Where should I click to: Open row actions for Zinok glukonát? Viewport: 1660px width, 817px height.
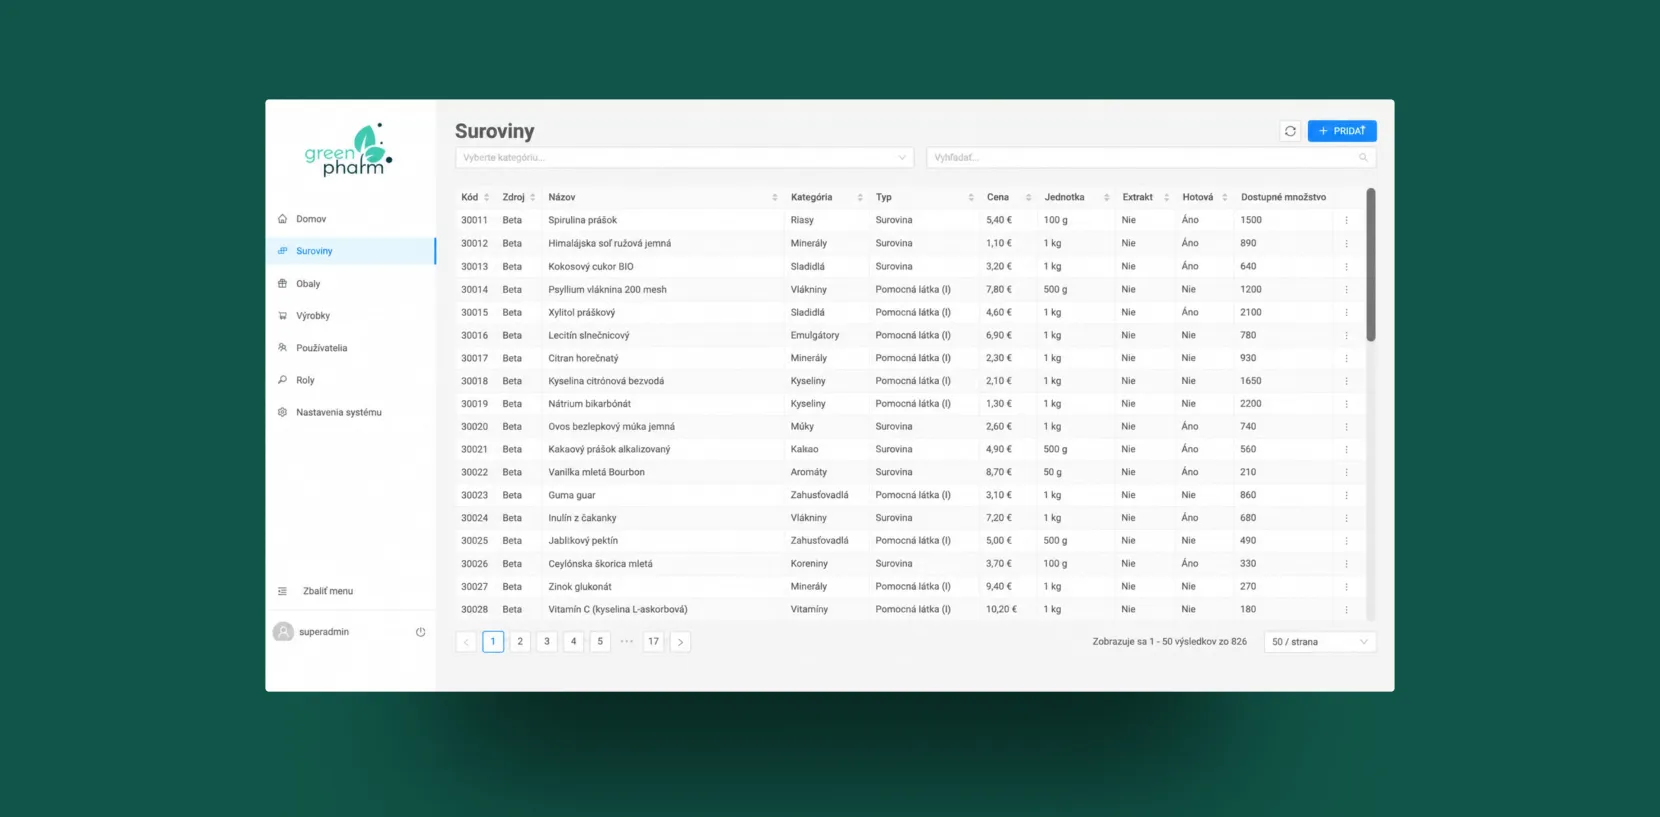1346,587
